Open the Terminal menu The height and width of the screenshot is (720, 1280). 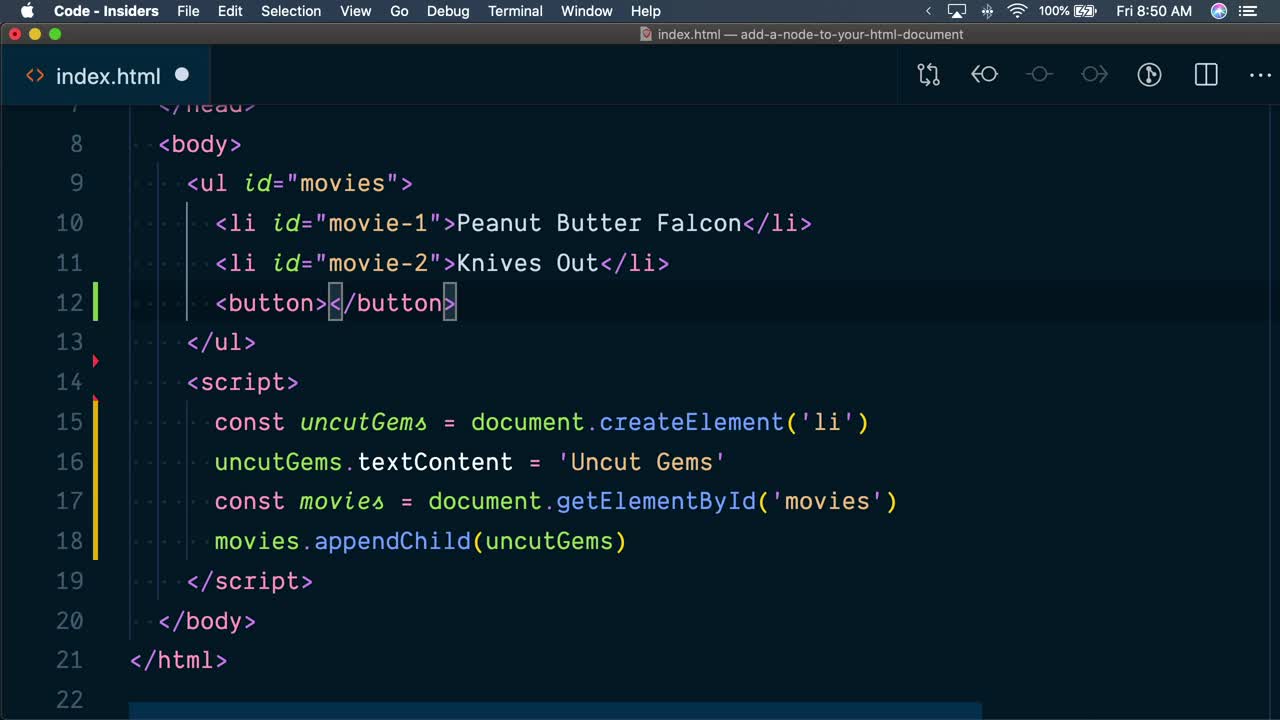pos(514,11)
